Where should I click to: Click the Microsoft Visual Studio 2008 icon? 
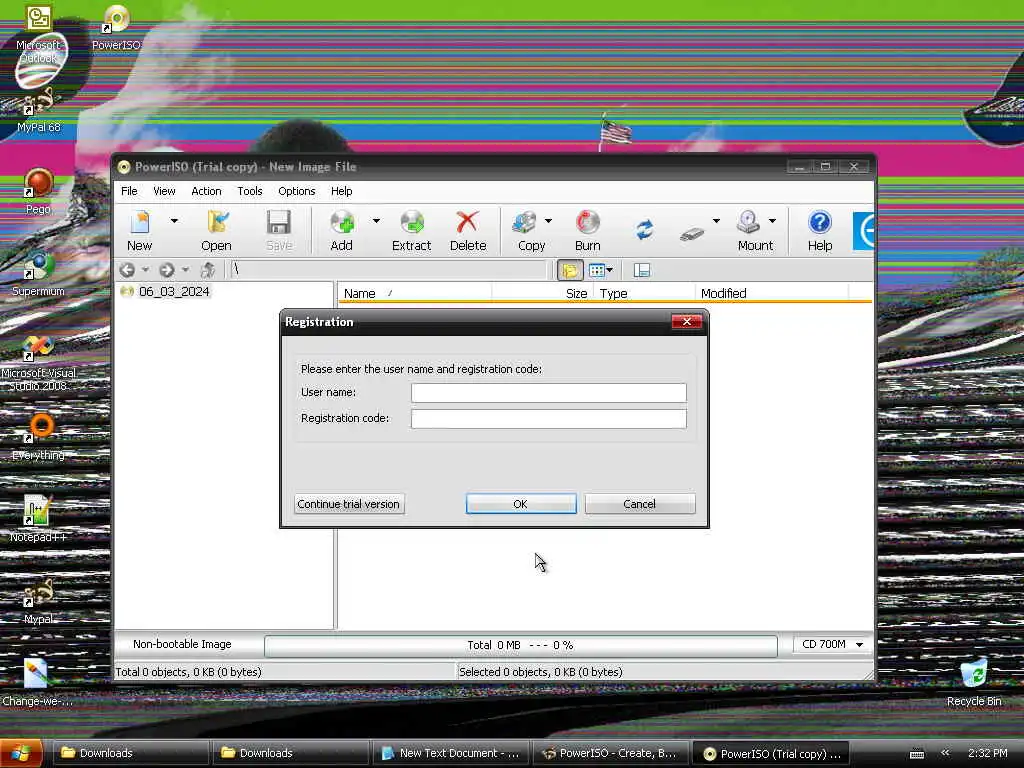(x=38, y=363)
